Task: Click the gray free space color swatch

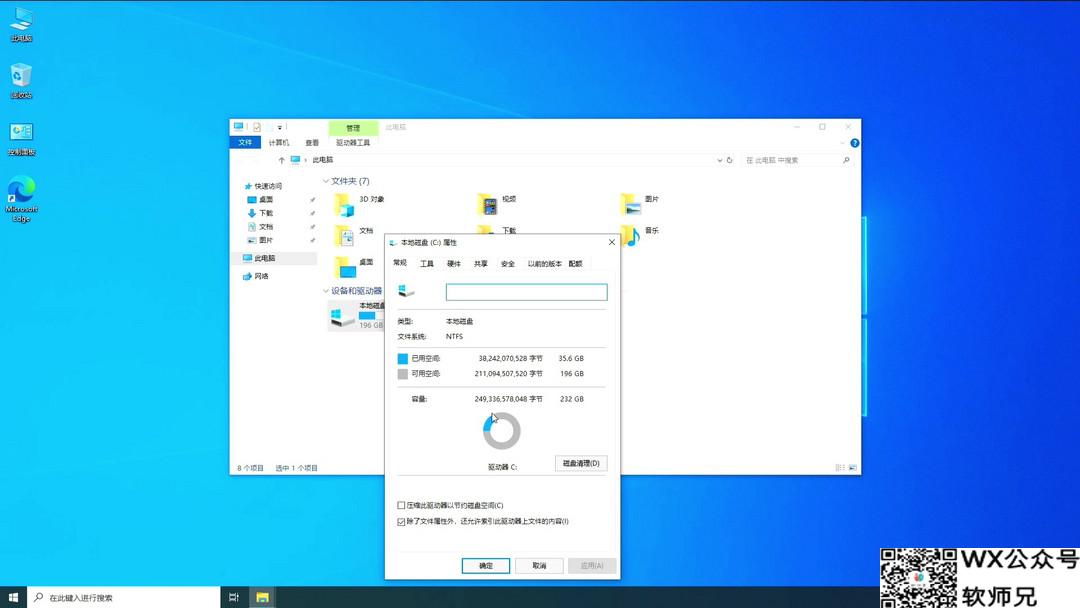Action: pos(403,374)
